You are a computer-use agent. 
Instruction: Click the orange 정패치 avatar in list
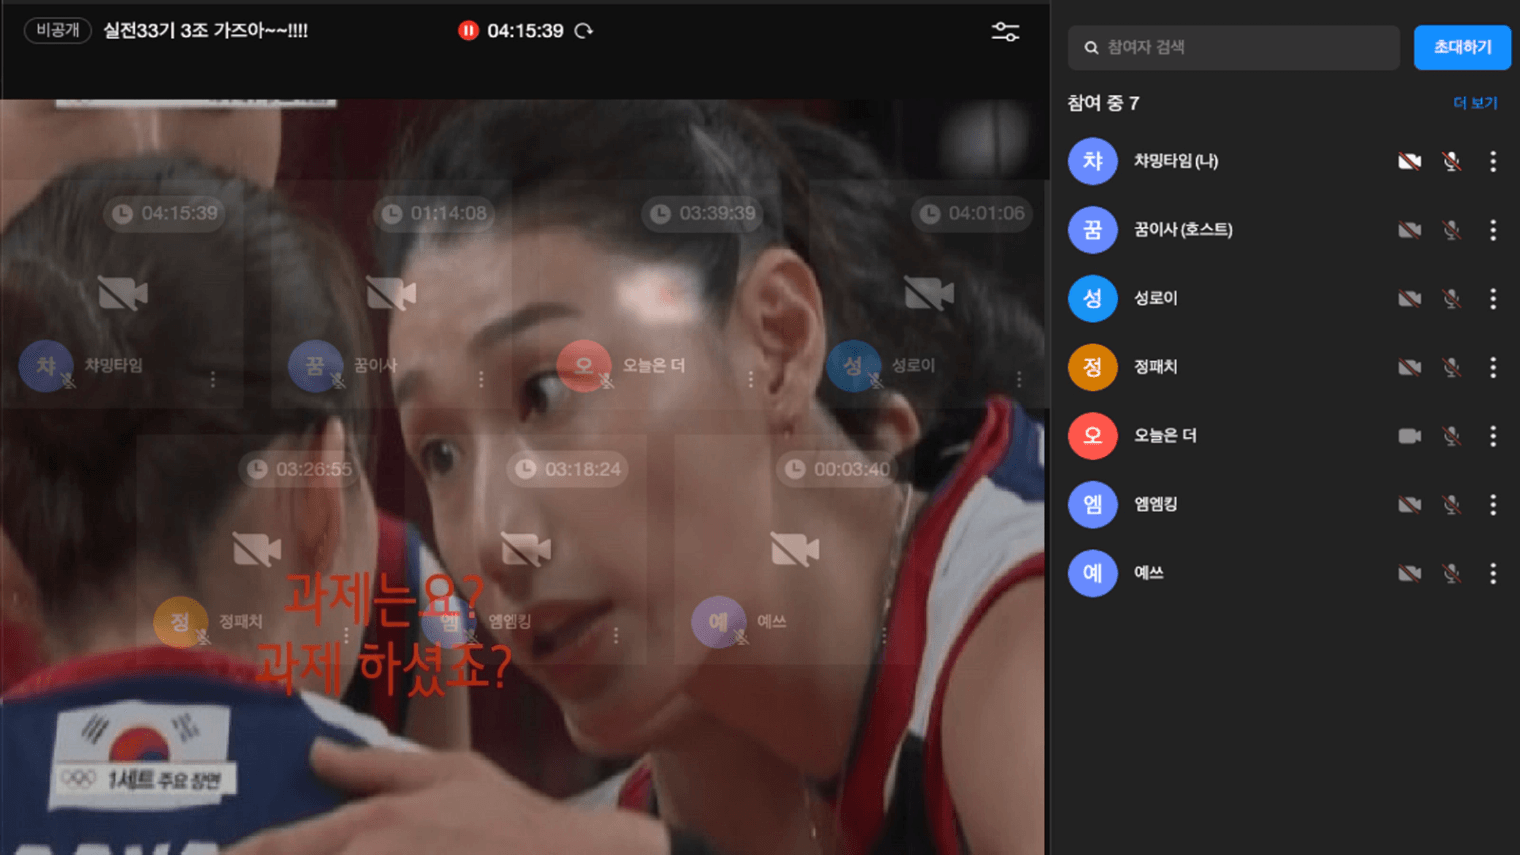[x=1092, y=367]
